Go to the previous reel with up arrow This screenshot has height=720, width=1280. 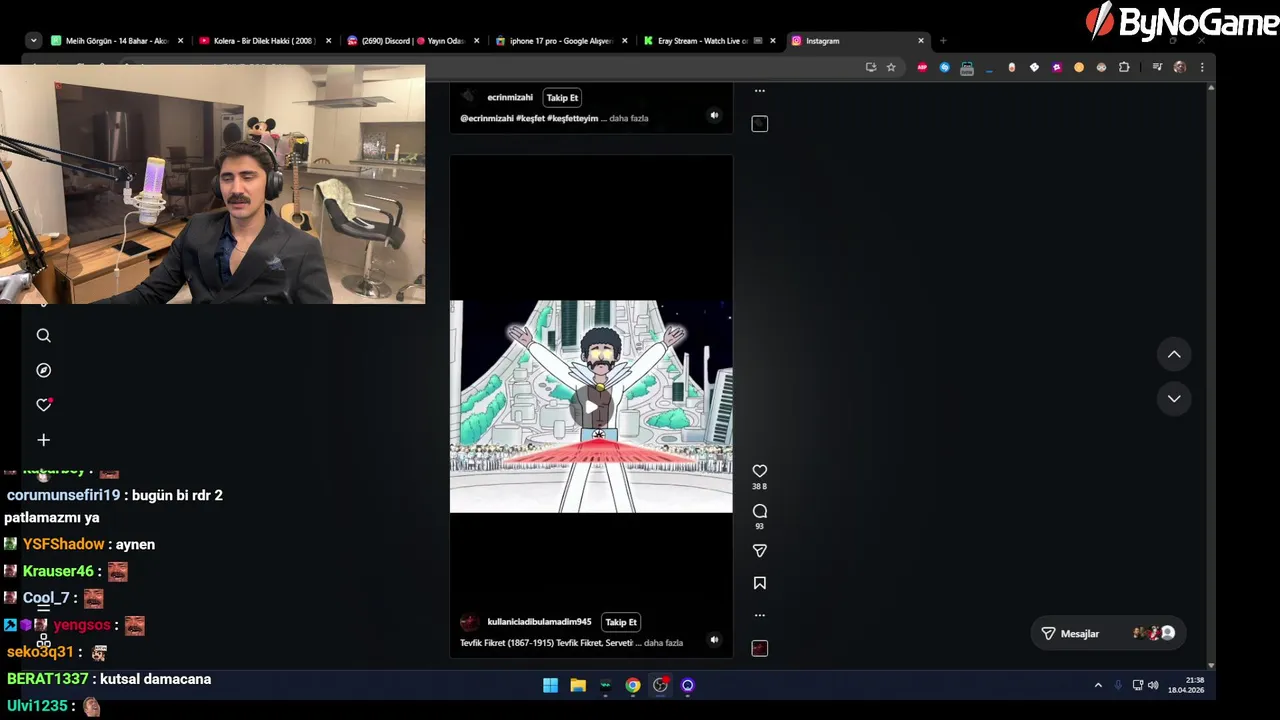[1174, 354]
